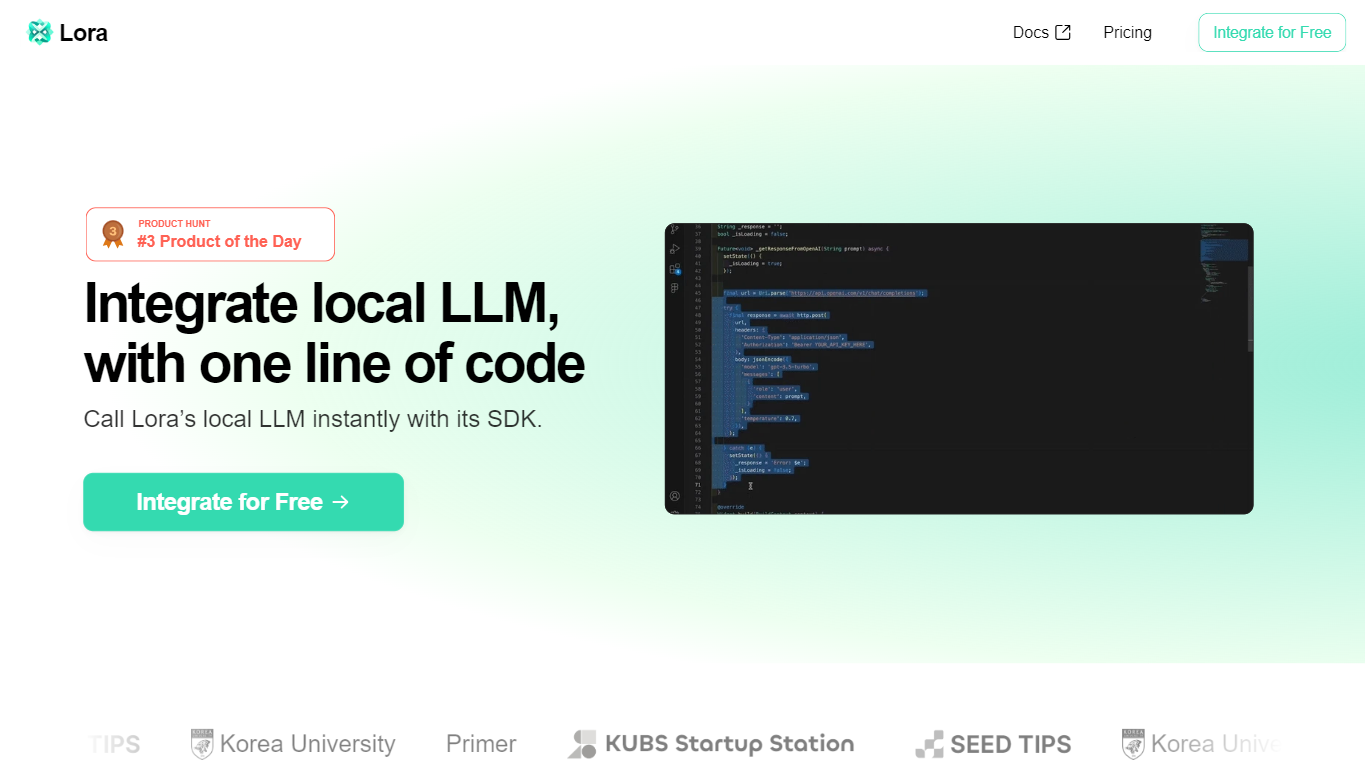1366x768 pixels.
Task: Click the Lora logo icon
Action: [x=40, y=33]
